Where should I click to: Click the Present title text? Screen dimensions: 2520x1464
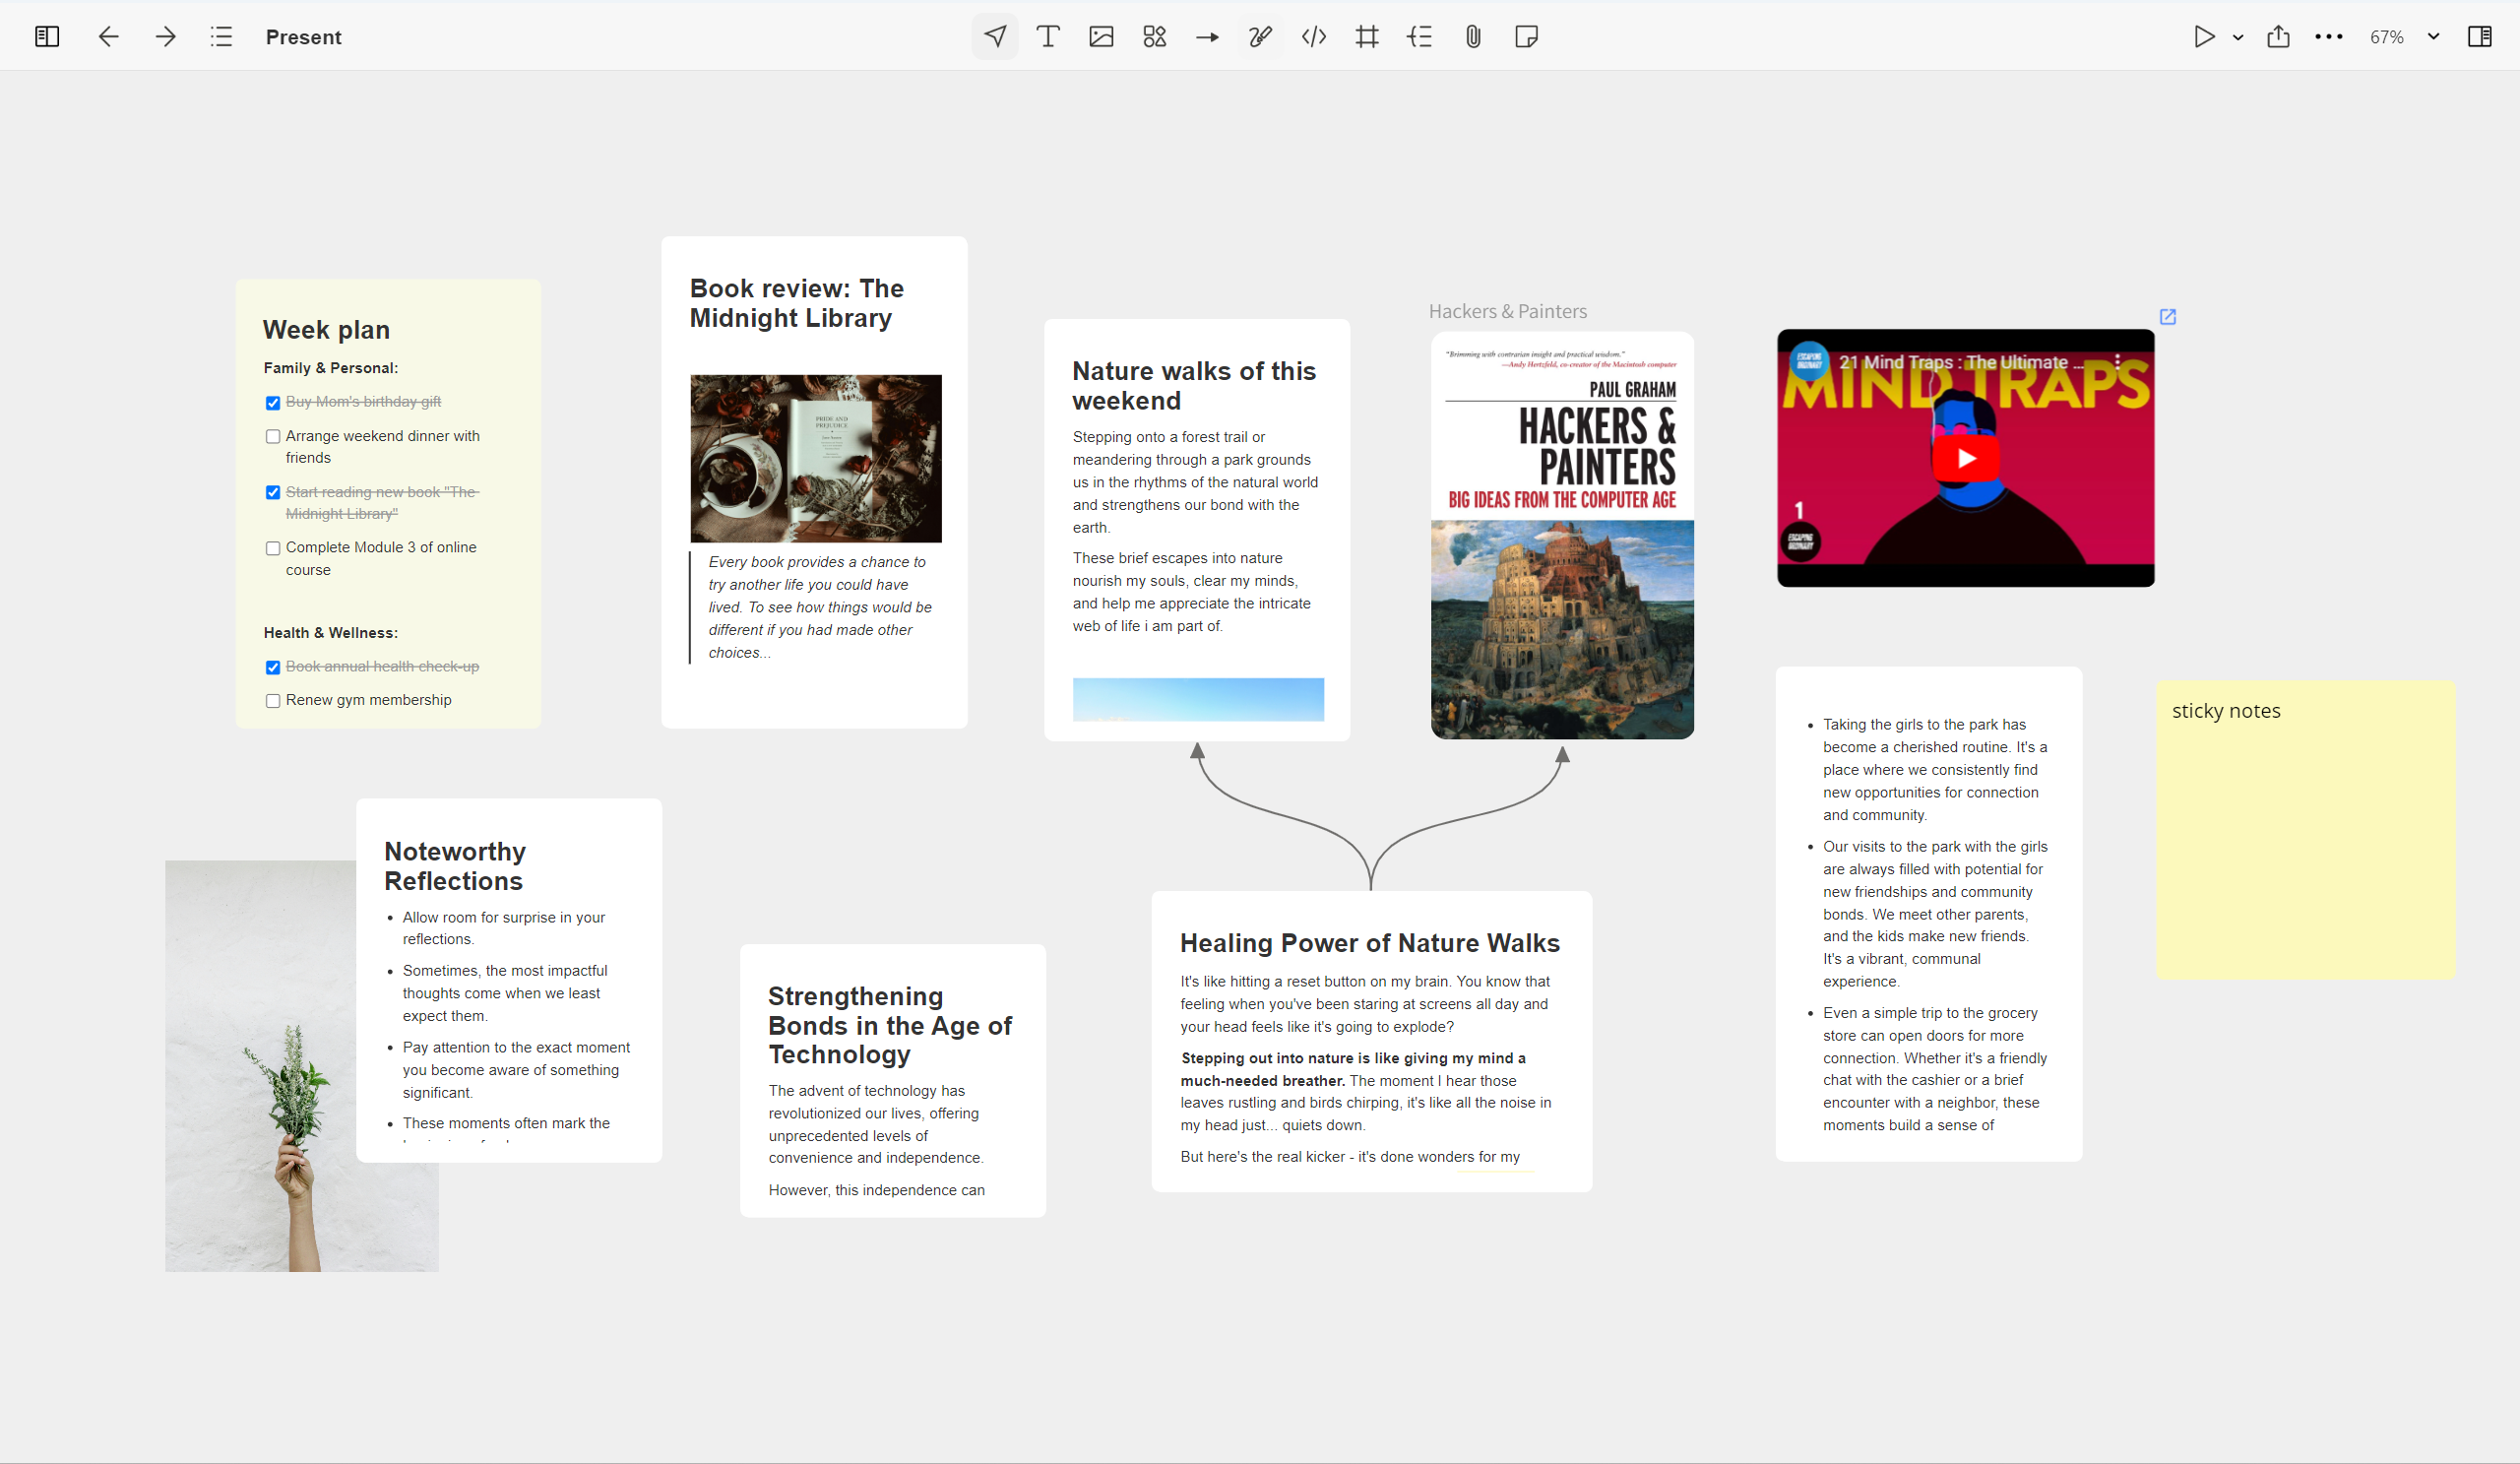pyautogui.click(x=303, y=37)
